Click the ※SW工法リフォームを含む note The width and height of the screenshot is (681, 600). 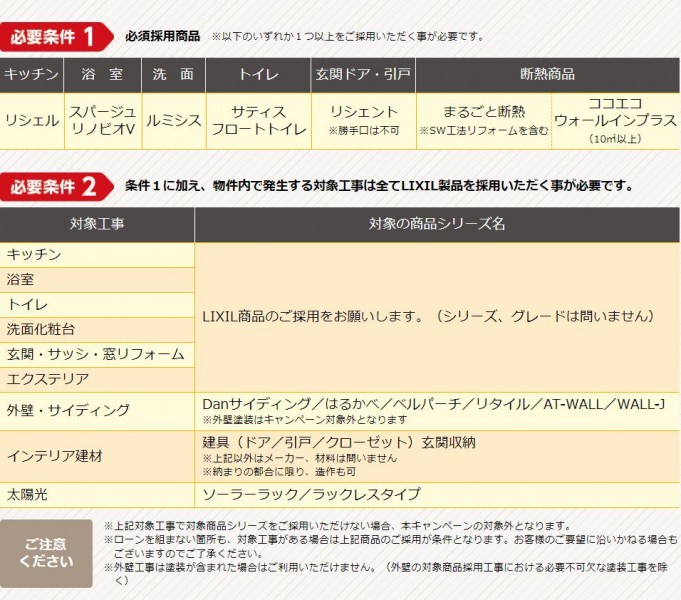click(x=483, y=130)
